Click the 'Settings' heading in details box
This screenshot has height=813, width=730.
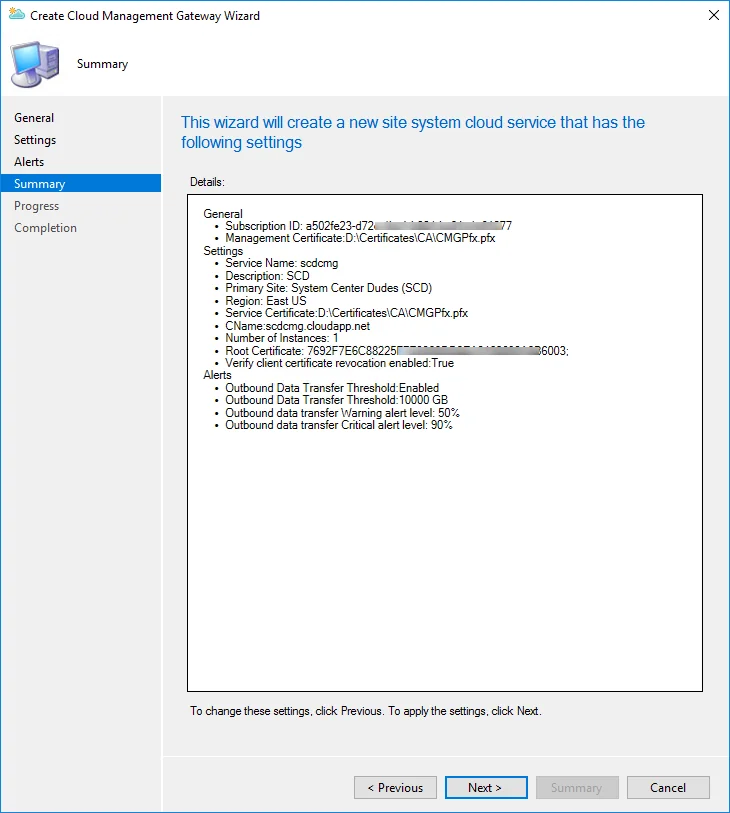tap(223, 251)
